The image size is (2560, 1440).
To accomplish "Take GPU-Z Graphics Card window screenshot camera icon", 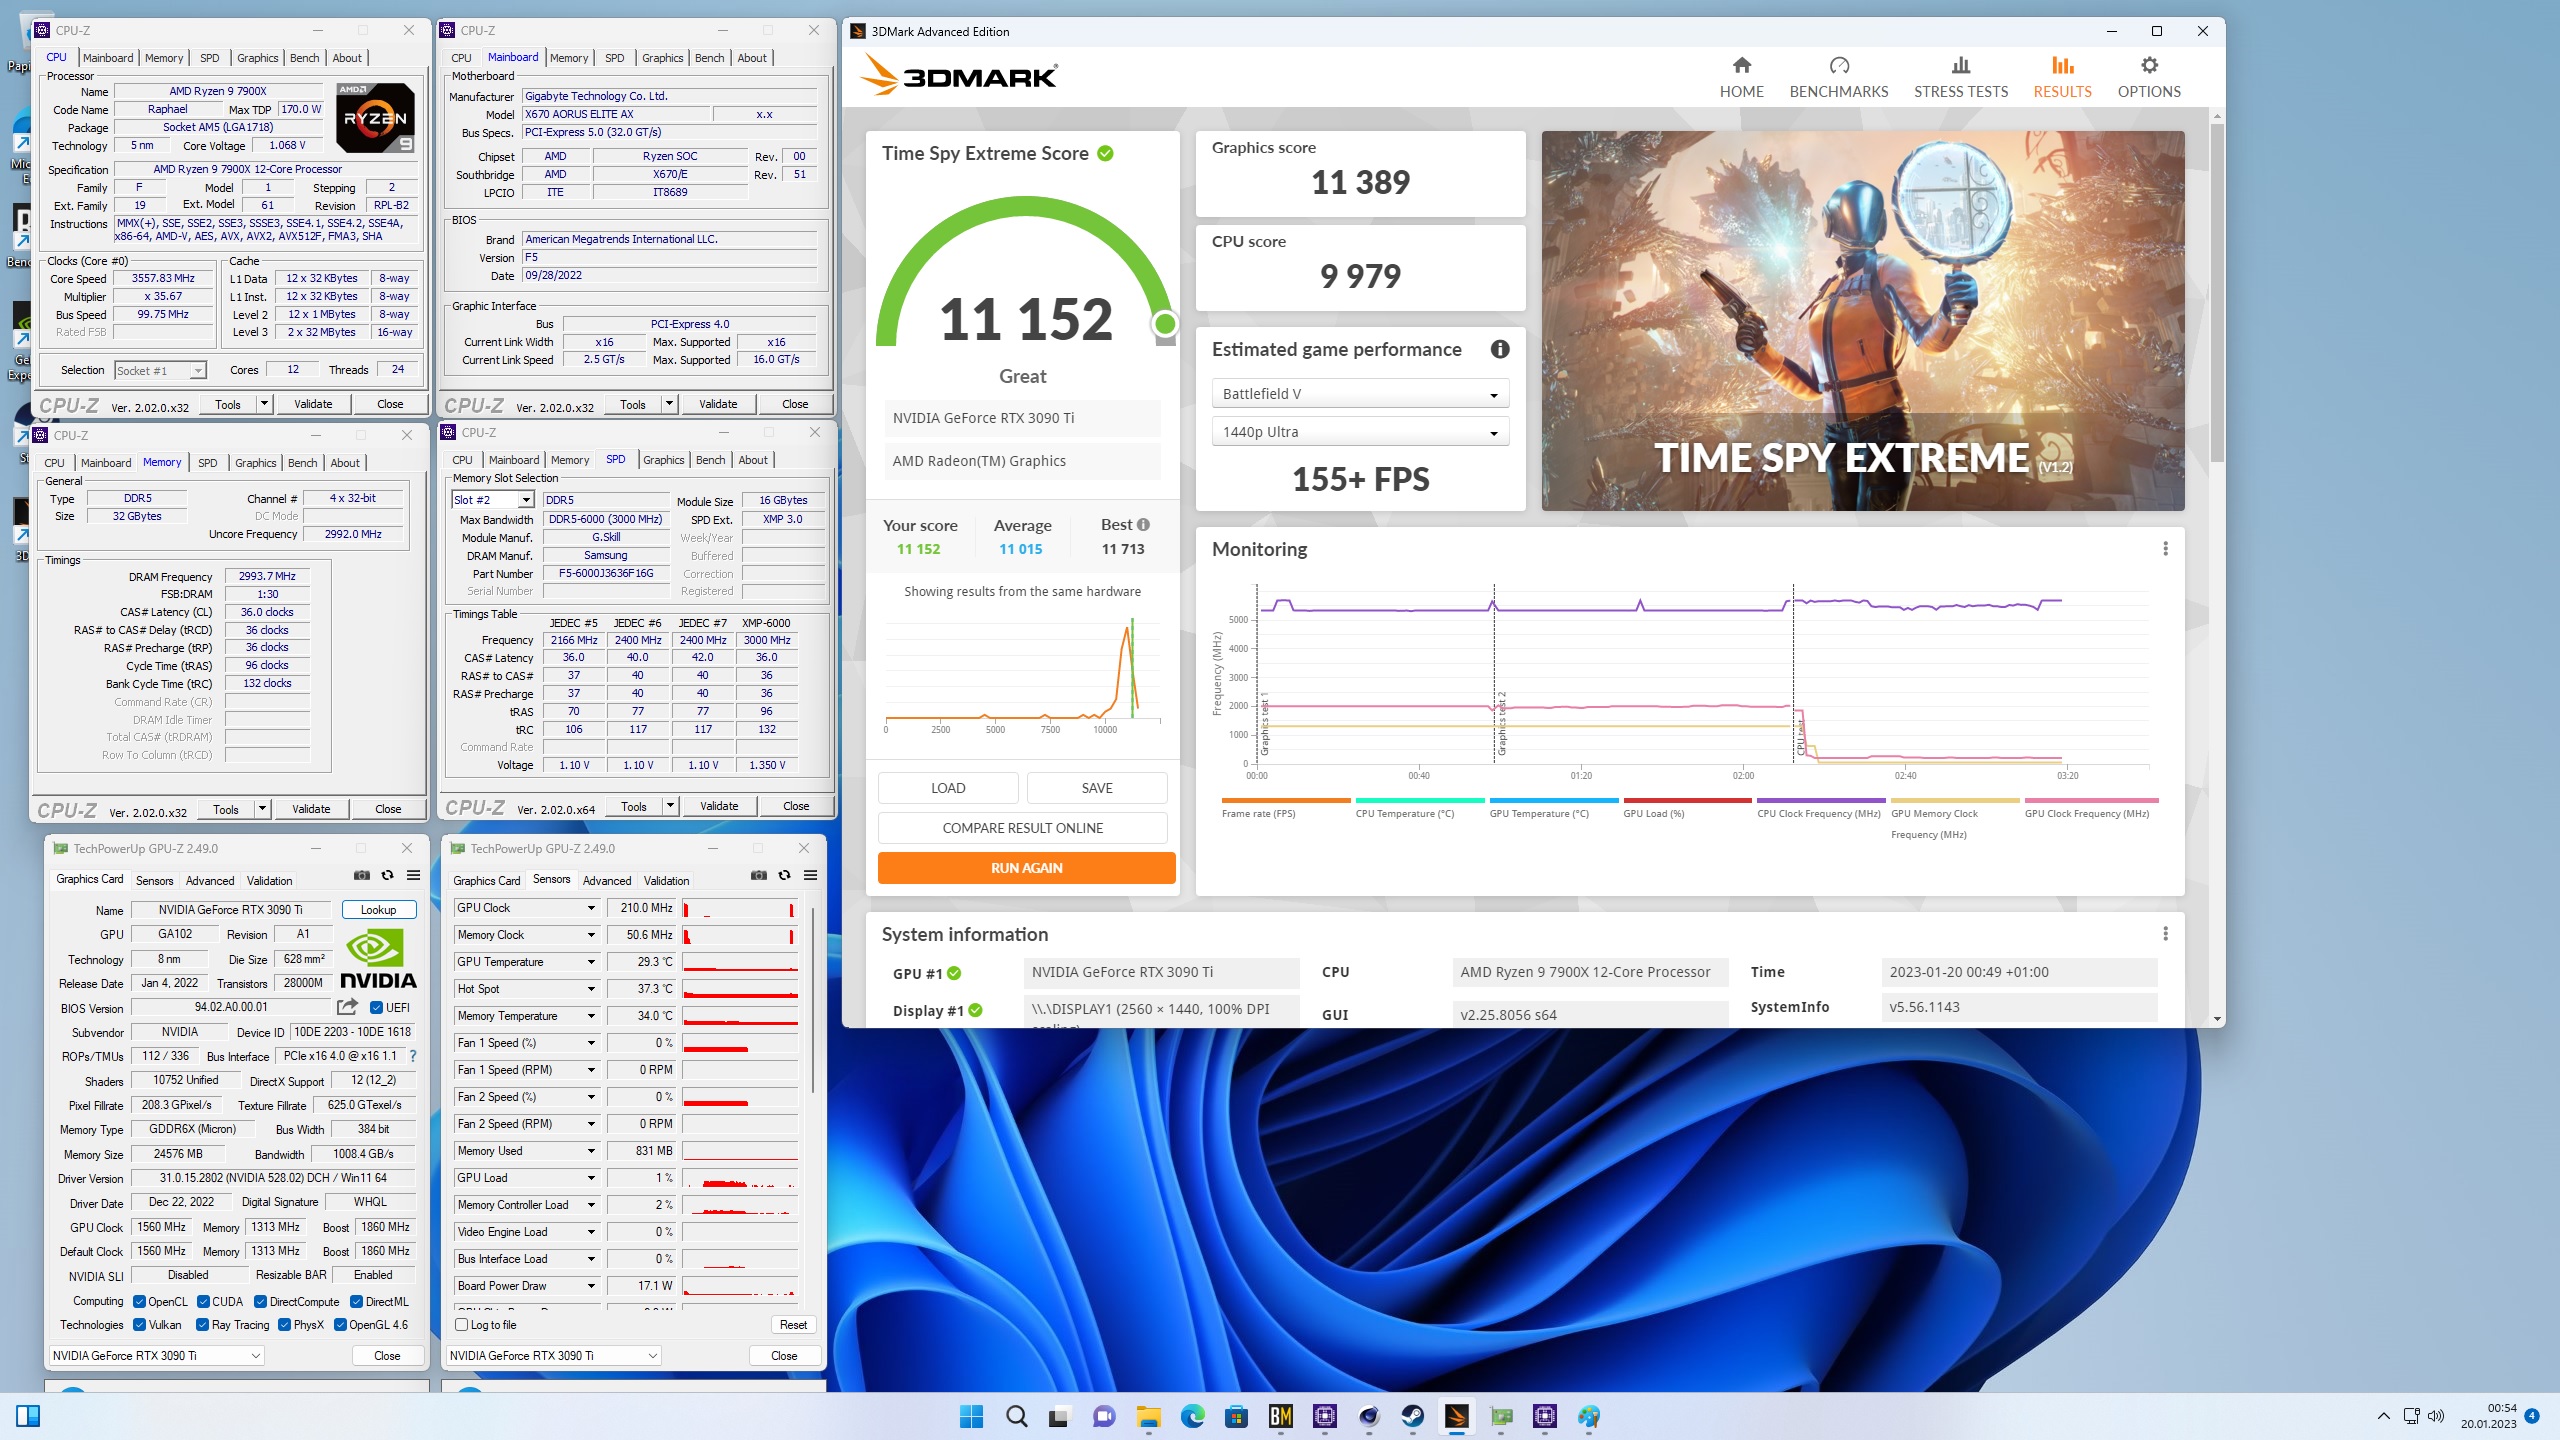I will 362,876.
